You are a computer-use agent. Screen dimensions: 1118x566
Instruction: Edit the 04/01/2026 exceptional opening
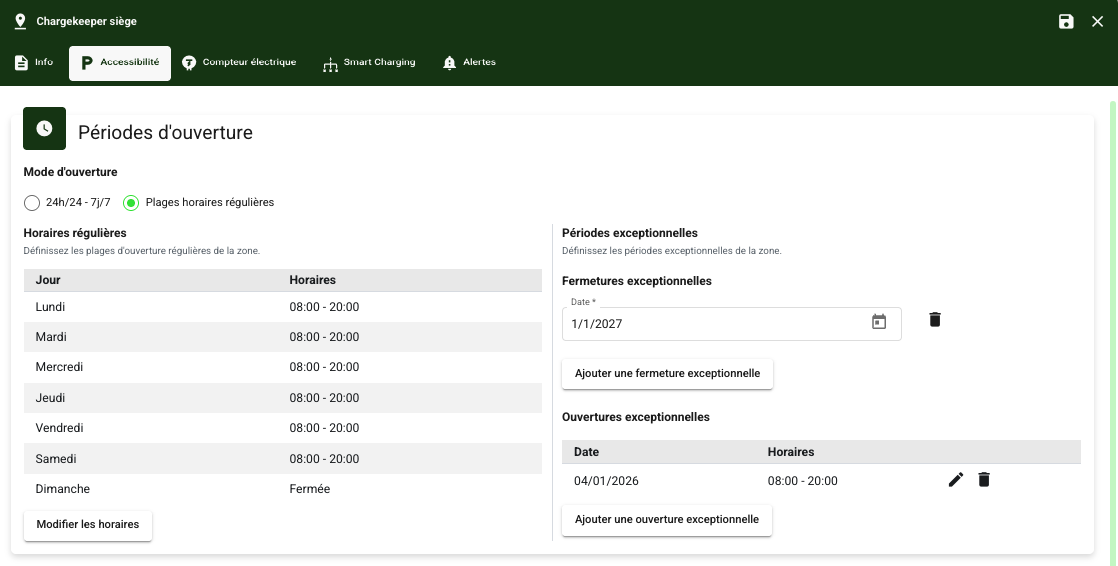point(956,480)
